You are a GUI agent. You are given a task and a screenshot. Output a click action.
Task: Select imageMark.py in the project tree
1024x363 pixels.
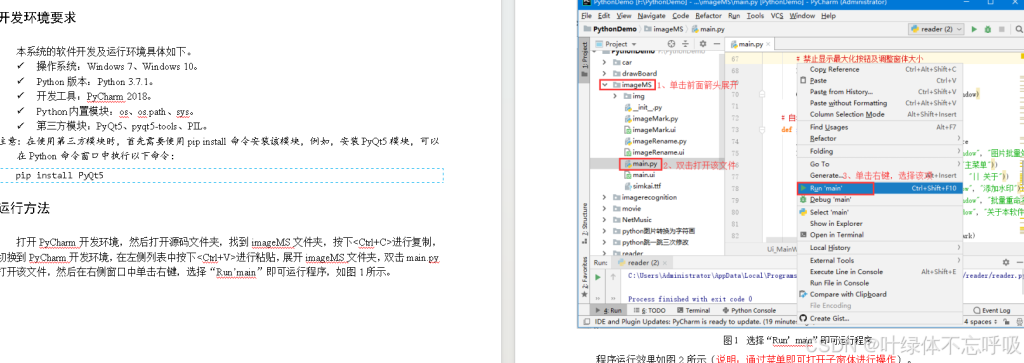pyautogui.click(x=650, y=118)
